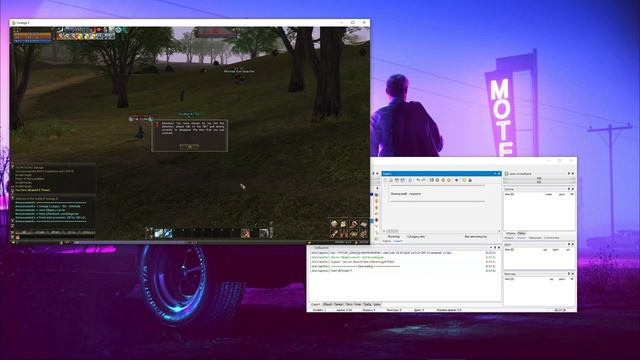Click the lower progress bar in targets panel
This screenshot has width=640, height=360.
[539, 182]
